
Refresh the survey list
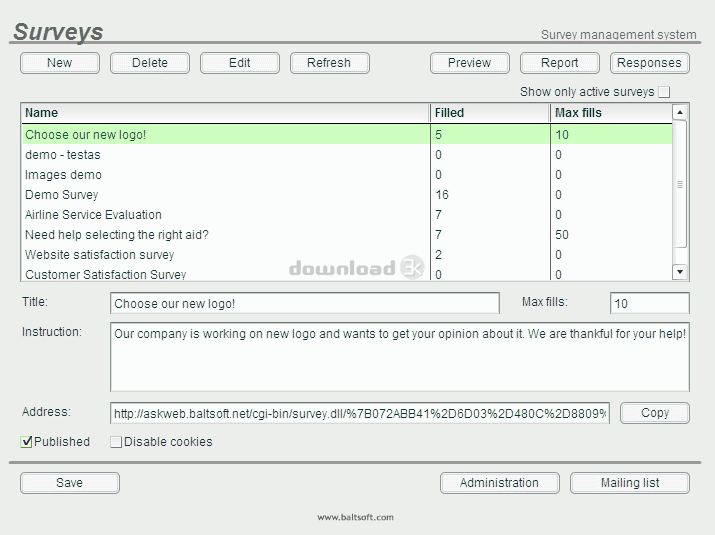coord(329,63)
